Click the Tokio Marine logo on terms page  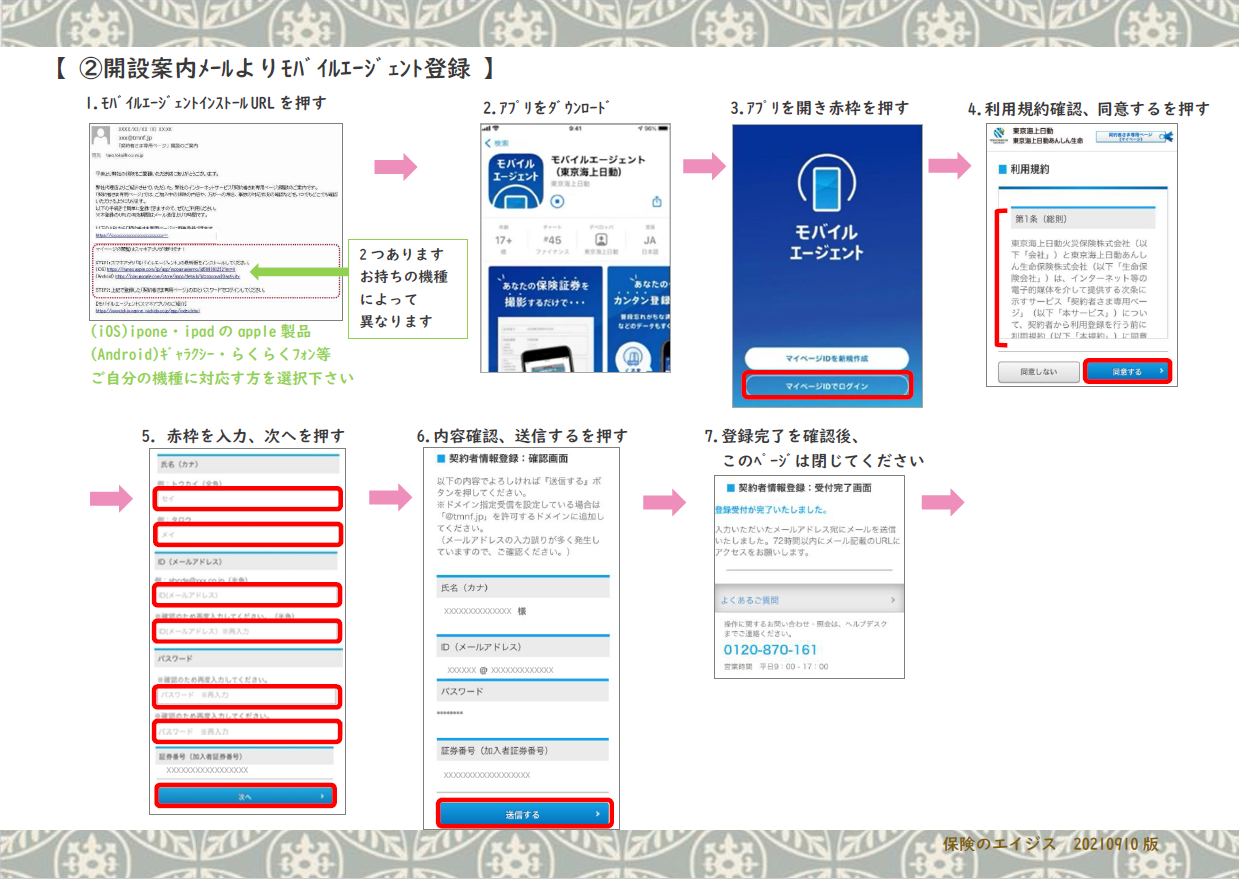tap(997, 136)
